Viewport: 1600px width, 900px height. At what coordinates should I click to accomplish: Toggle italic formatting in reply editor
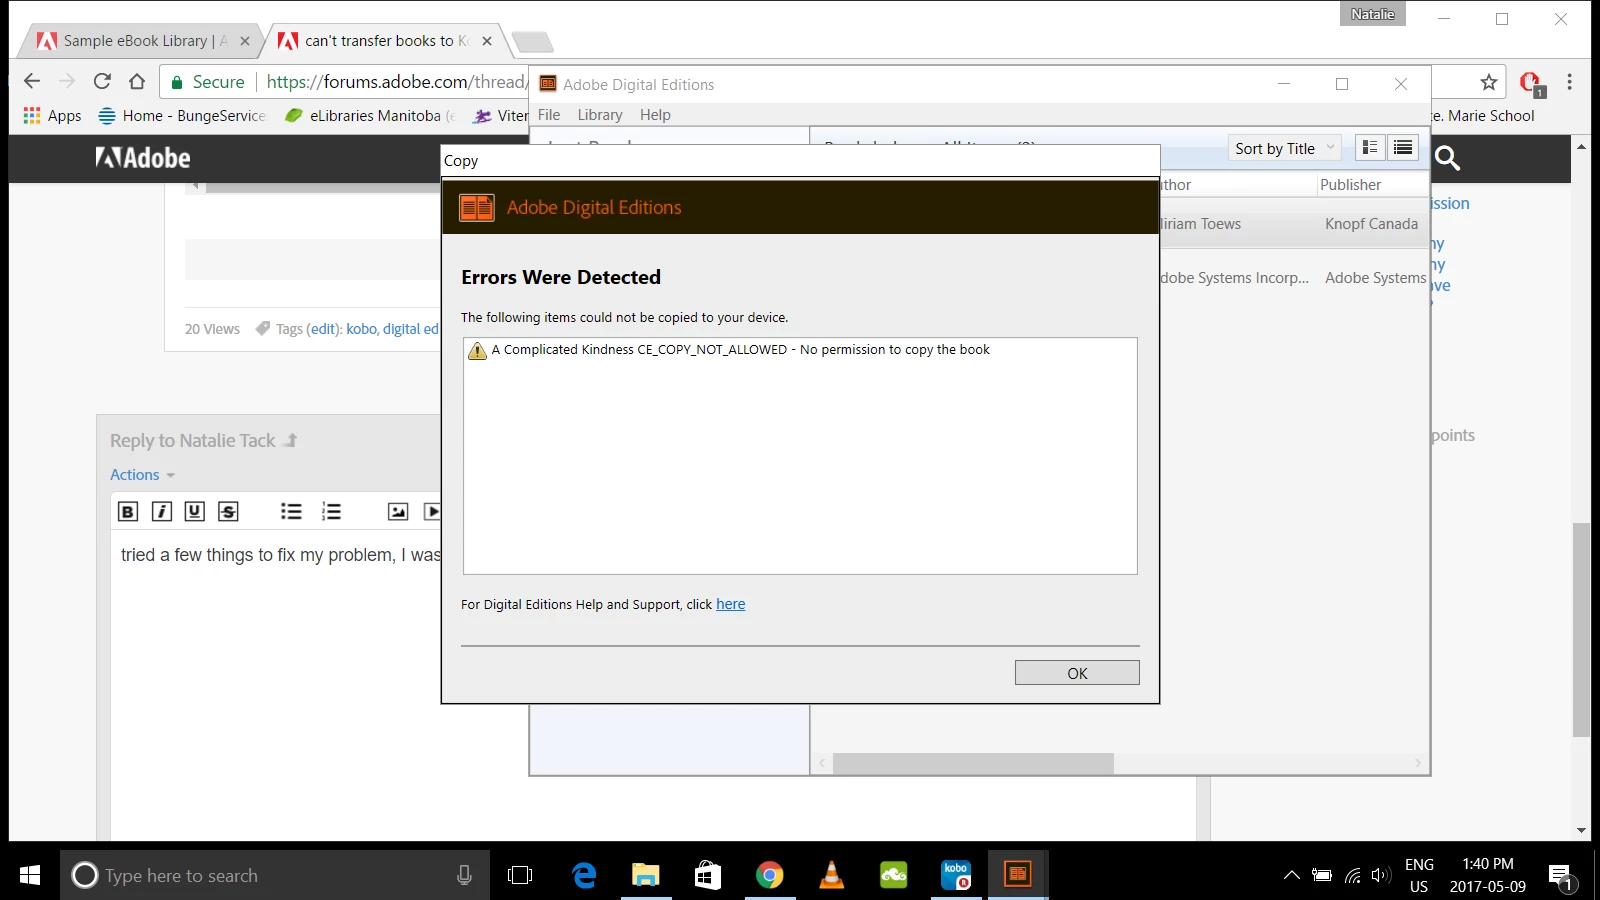[161, 512]
